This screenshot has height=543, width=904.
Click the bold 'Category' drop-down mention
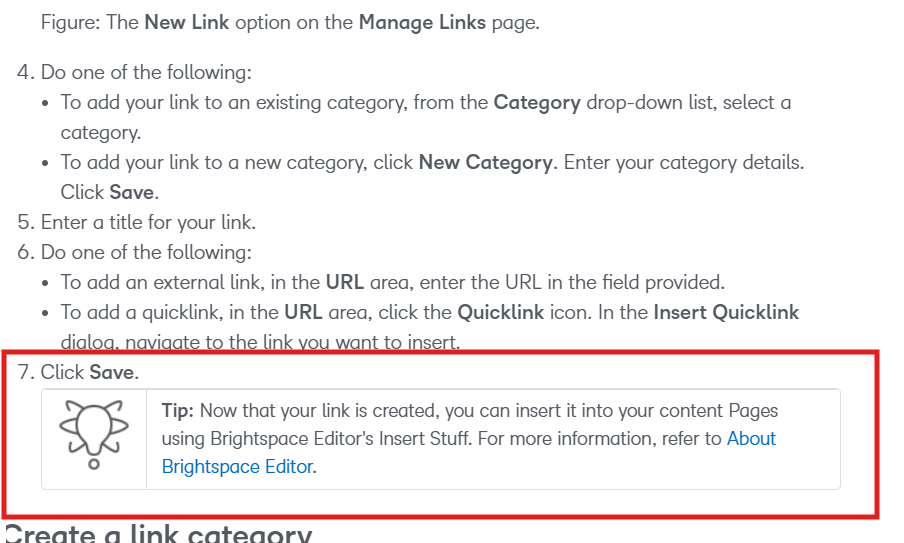pyautogui.click(x=537, y=103)
